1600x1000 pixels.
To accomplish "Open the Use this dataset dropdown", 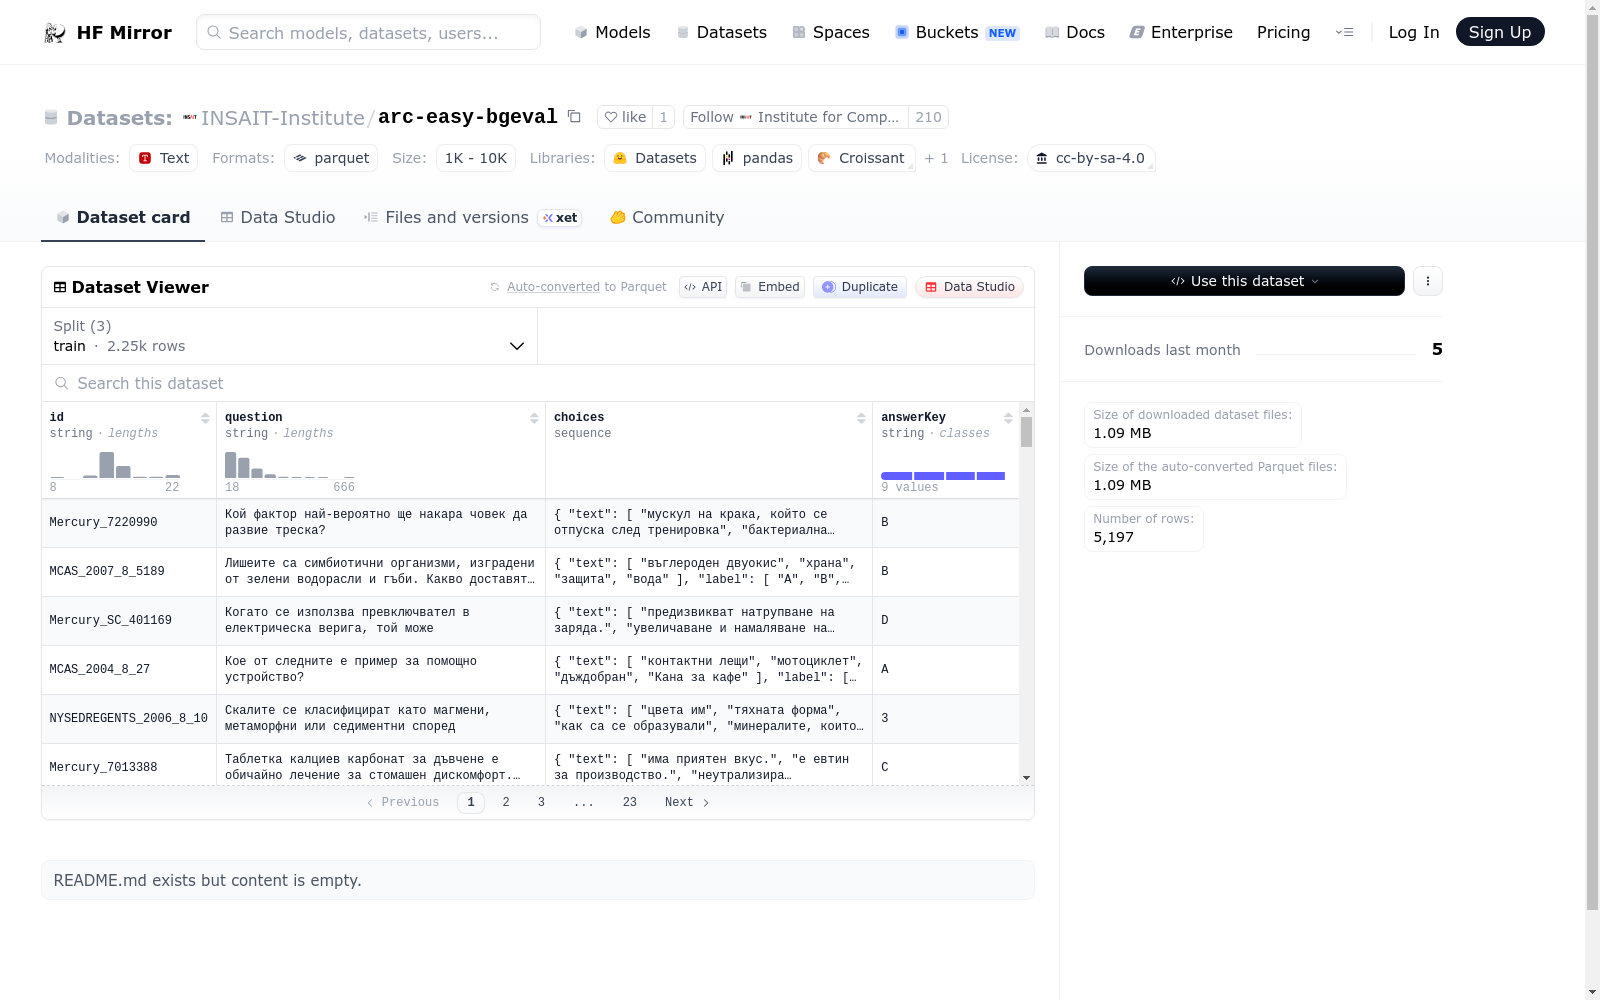I will 1244,281.
